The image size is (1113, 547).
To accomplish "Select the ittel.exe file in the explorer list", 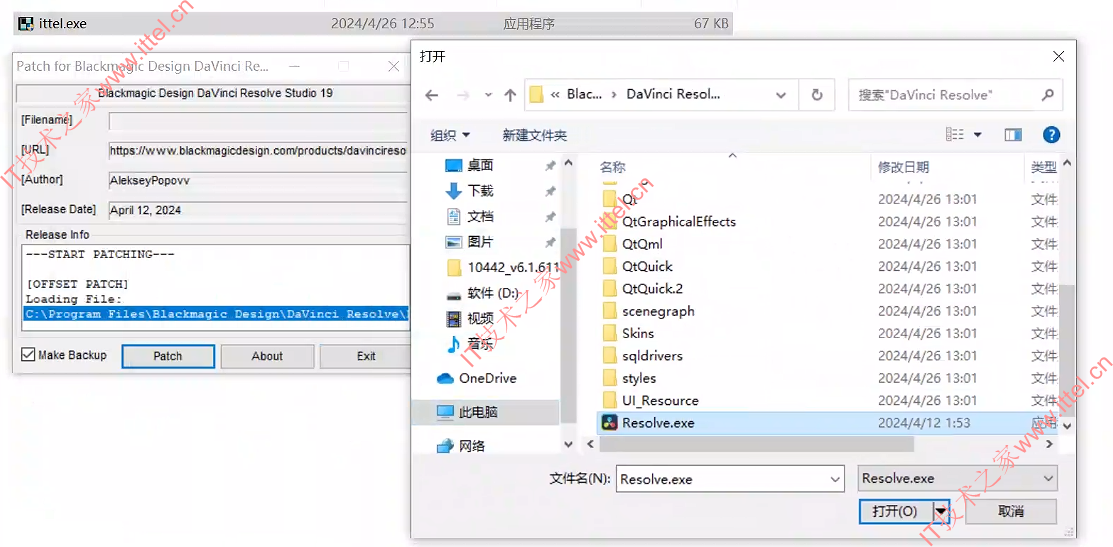I will pos(373,23).
